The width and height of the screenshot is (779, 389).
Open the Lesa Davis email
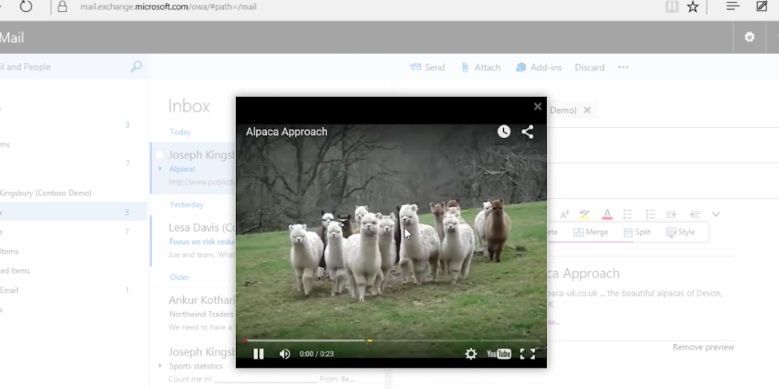tap(194, 241)
